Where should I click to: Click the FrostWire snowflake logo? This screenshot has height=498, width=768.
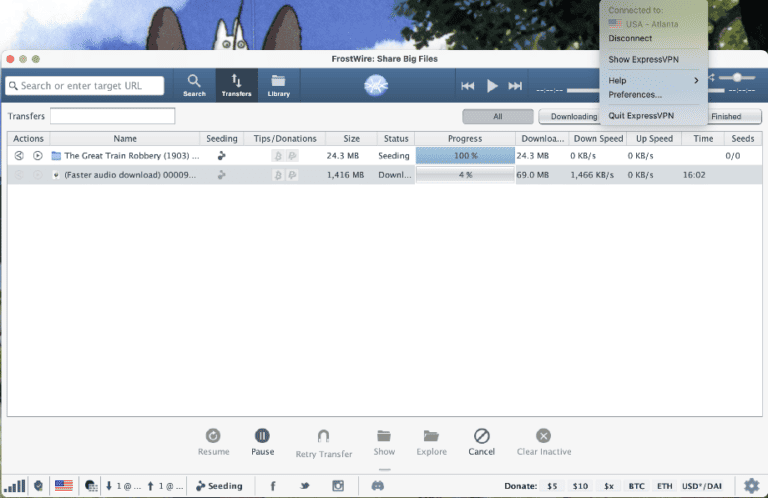[376, 86]
